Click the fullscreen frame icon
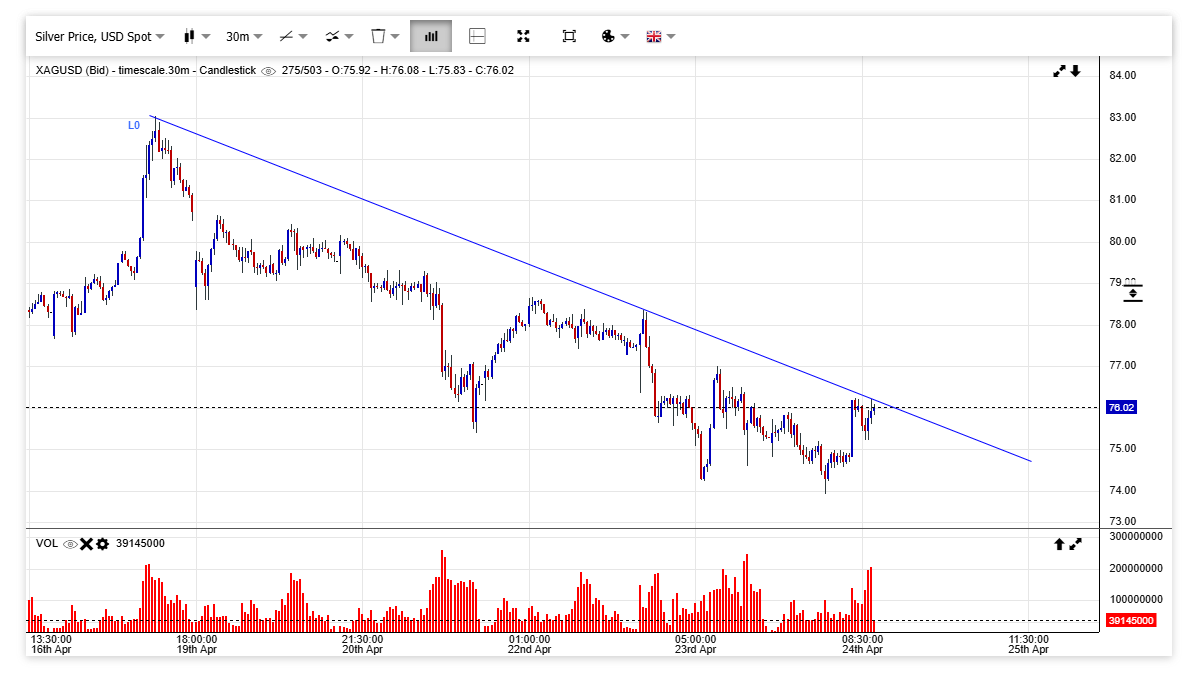1200x674 pixels. point(569,36)
